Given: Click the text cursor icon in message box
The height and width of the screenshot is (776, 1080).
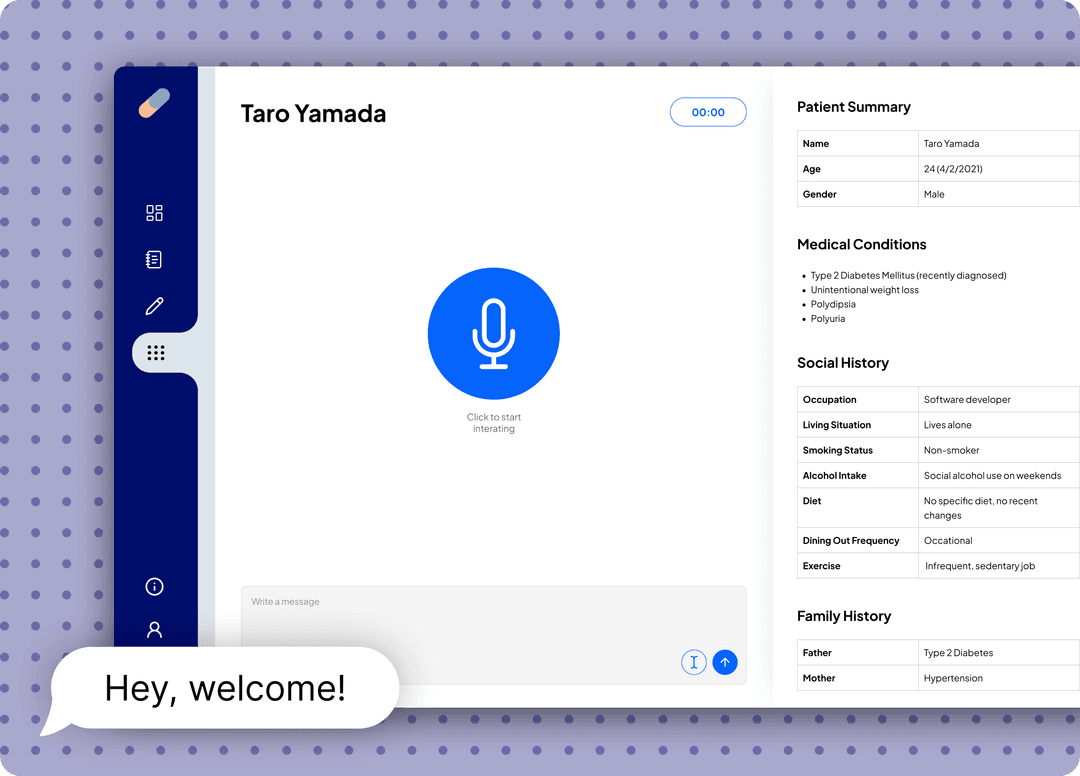Looking at the screenshot, I should (694, 662).
